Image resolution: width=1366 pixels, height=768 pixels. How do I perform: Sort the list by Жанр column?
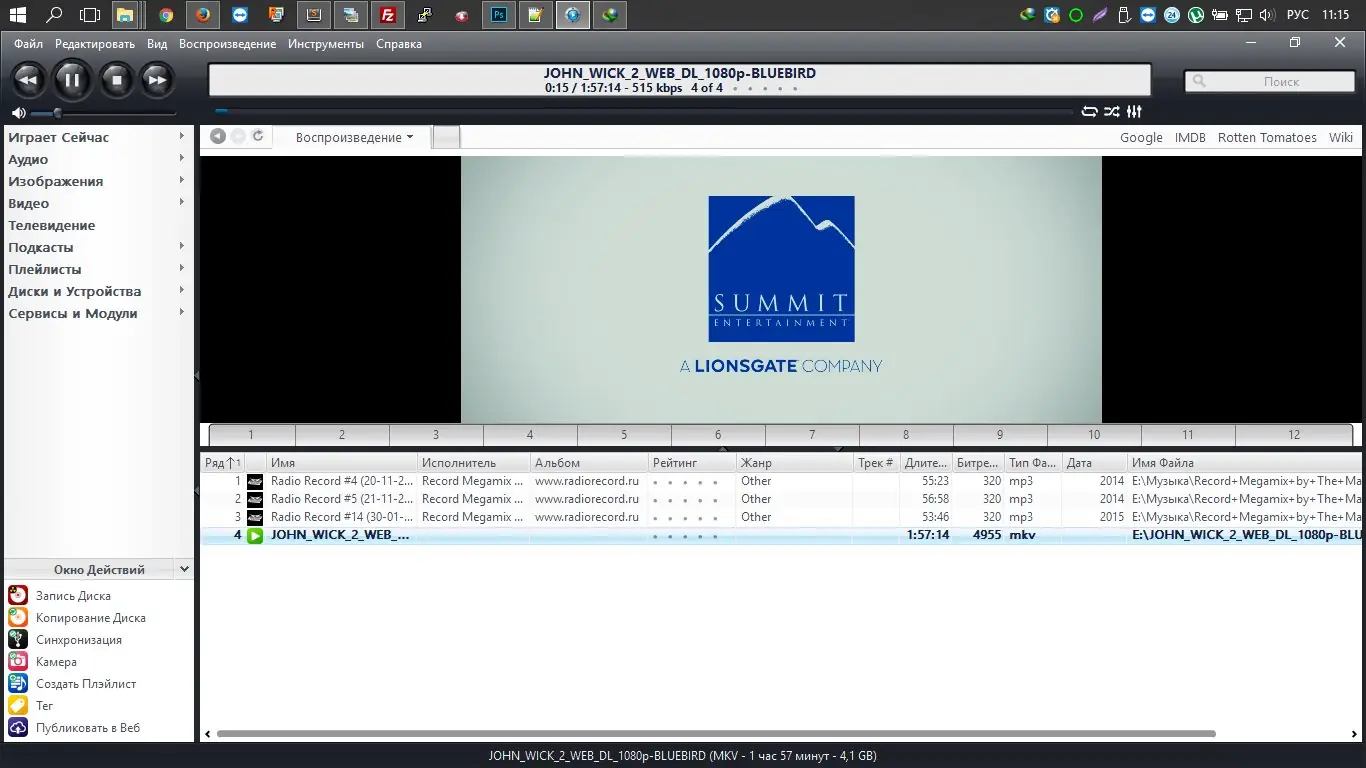point(794,463)
